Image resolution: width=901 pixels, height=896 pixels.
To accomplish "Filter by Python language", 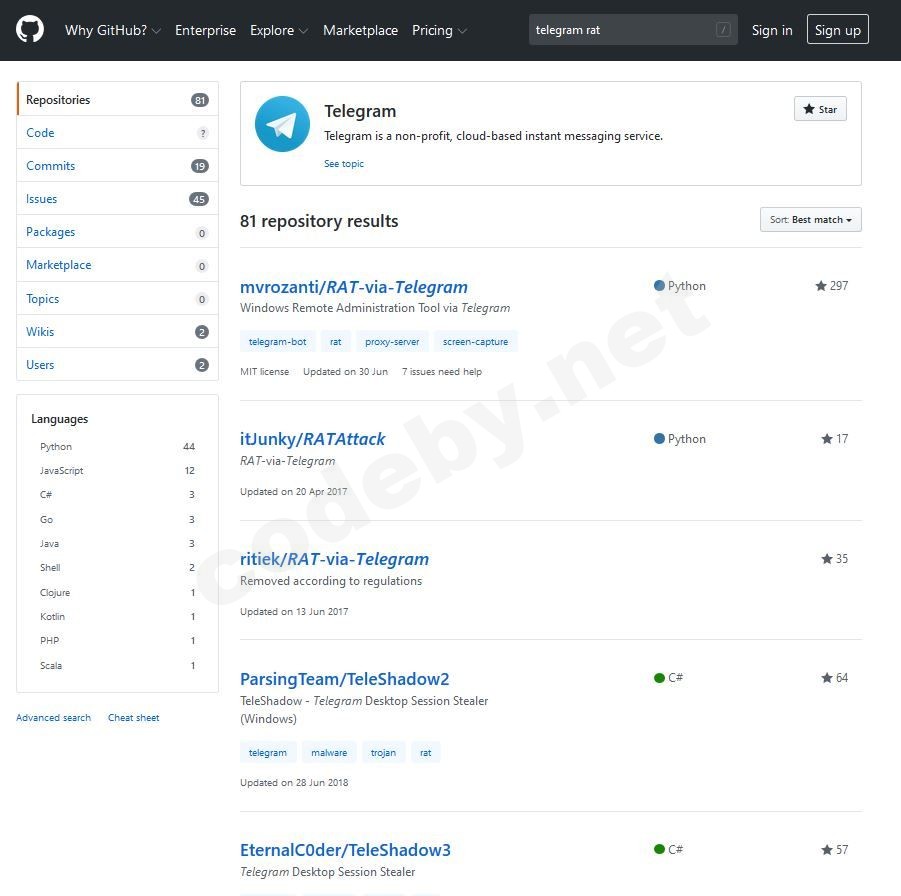I will (x=117, y=447).
